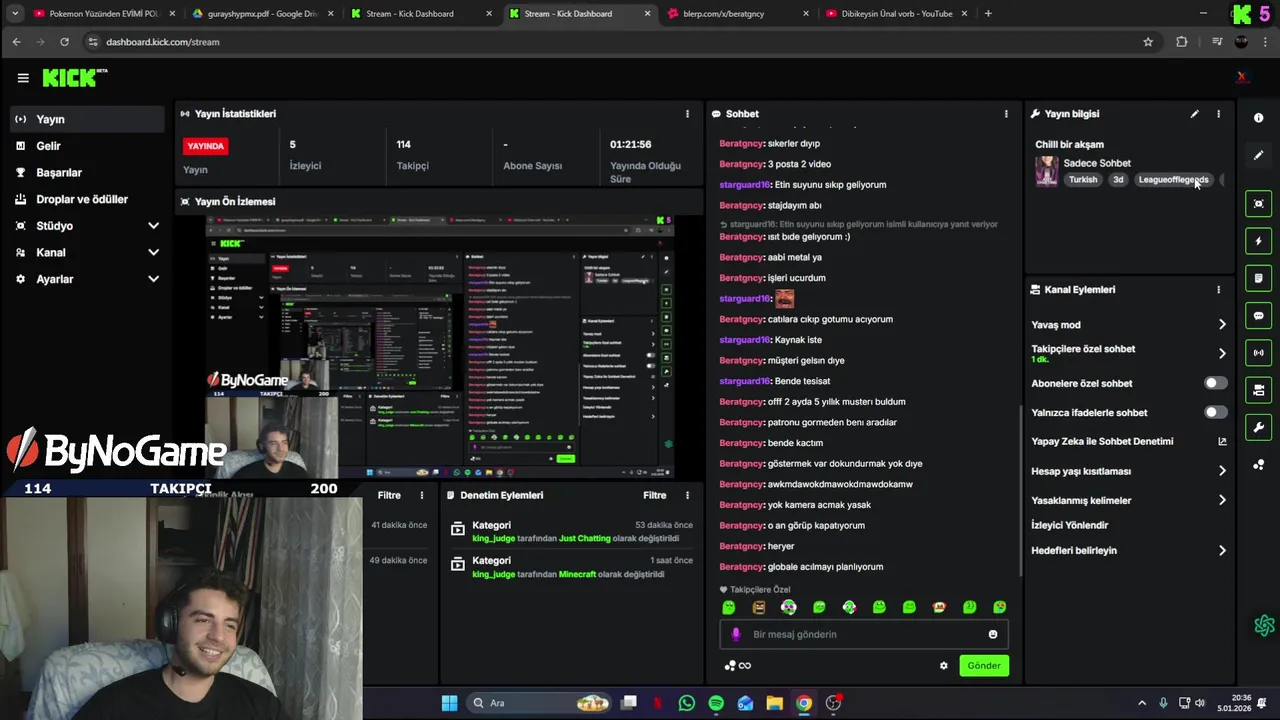This screenshot has width=1280, height=720.
Task: Select the lightning bolt widget icon
Action: point(1258,241)
